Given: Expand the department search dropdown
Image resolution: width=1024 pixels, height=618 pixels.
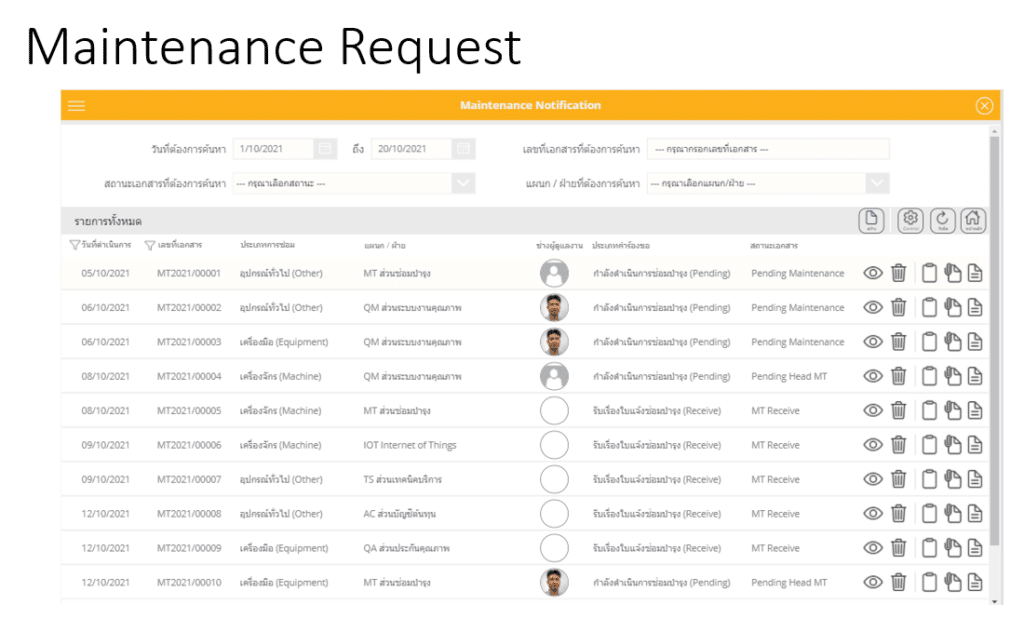Looking at the screenshot, I should (x=877, y=184).
